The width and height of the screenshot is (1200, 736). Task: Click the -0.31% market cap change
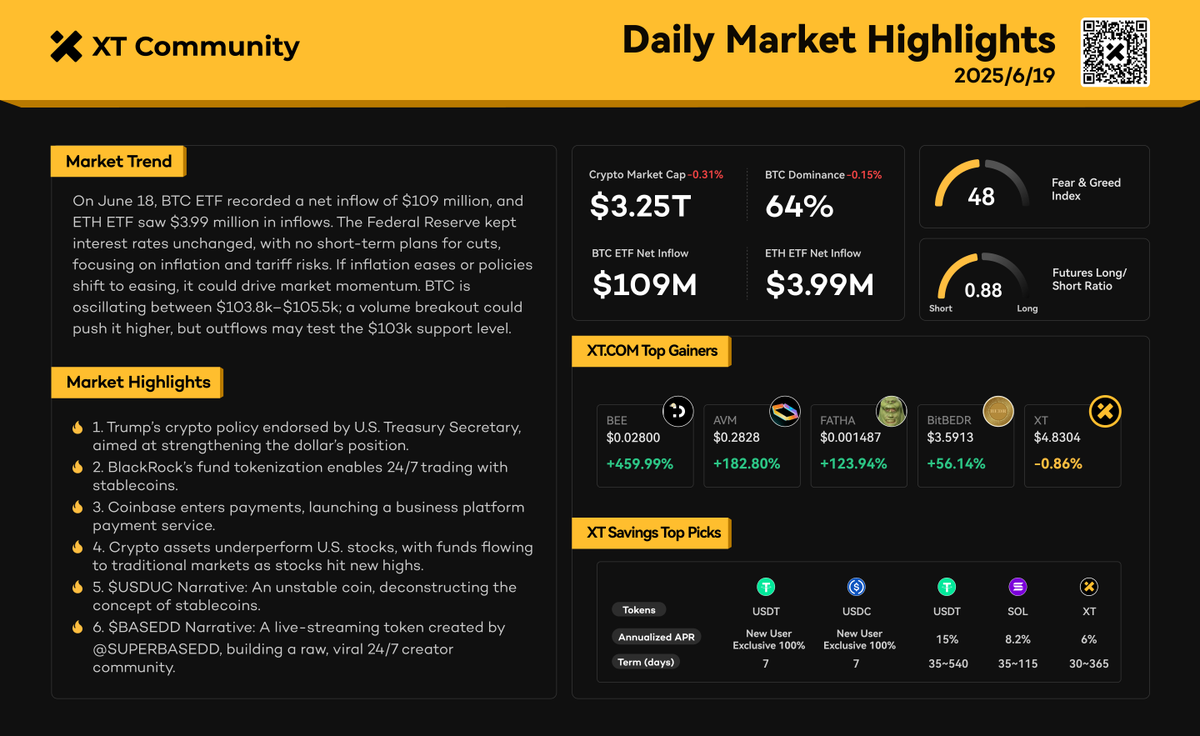(x=704, y=175)
